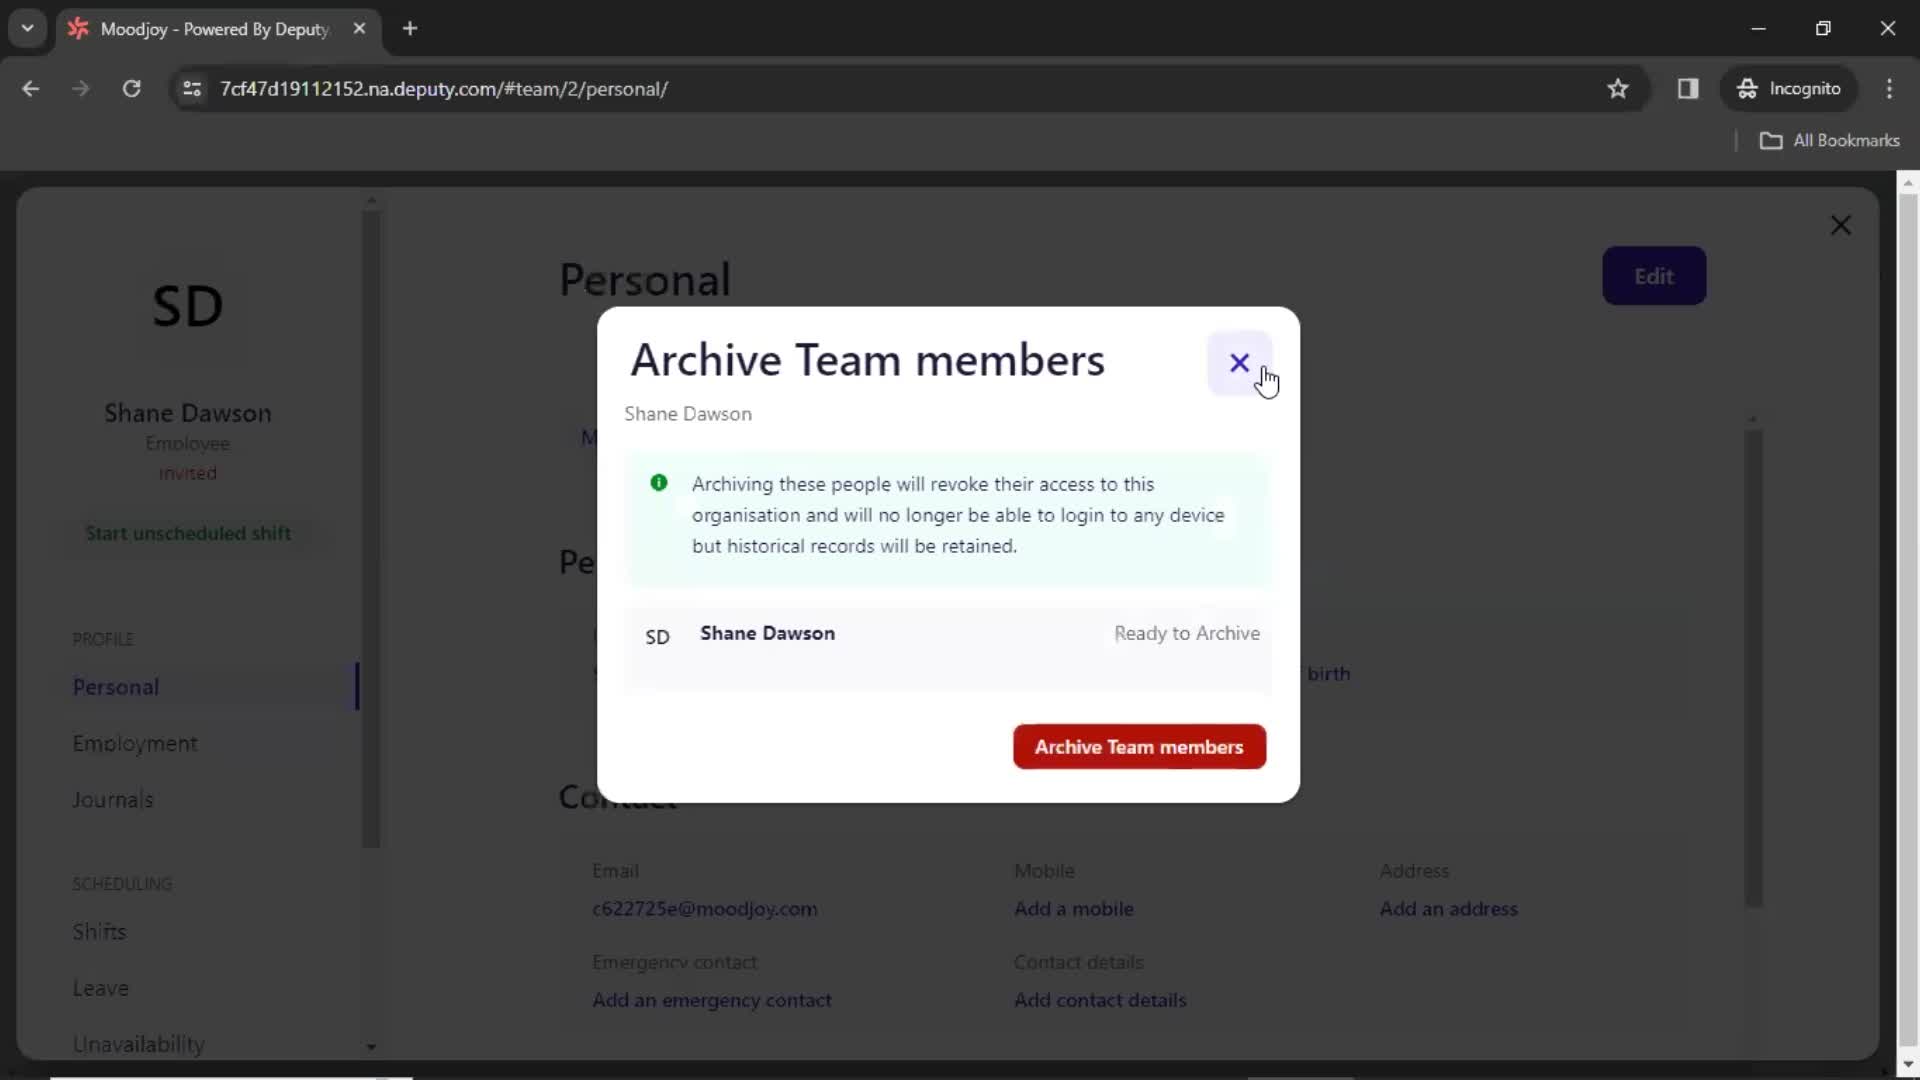Open the Chrome three-dot menu
Viewport: 1920px width, 1080px height.
[1890, 89]
